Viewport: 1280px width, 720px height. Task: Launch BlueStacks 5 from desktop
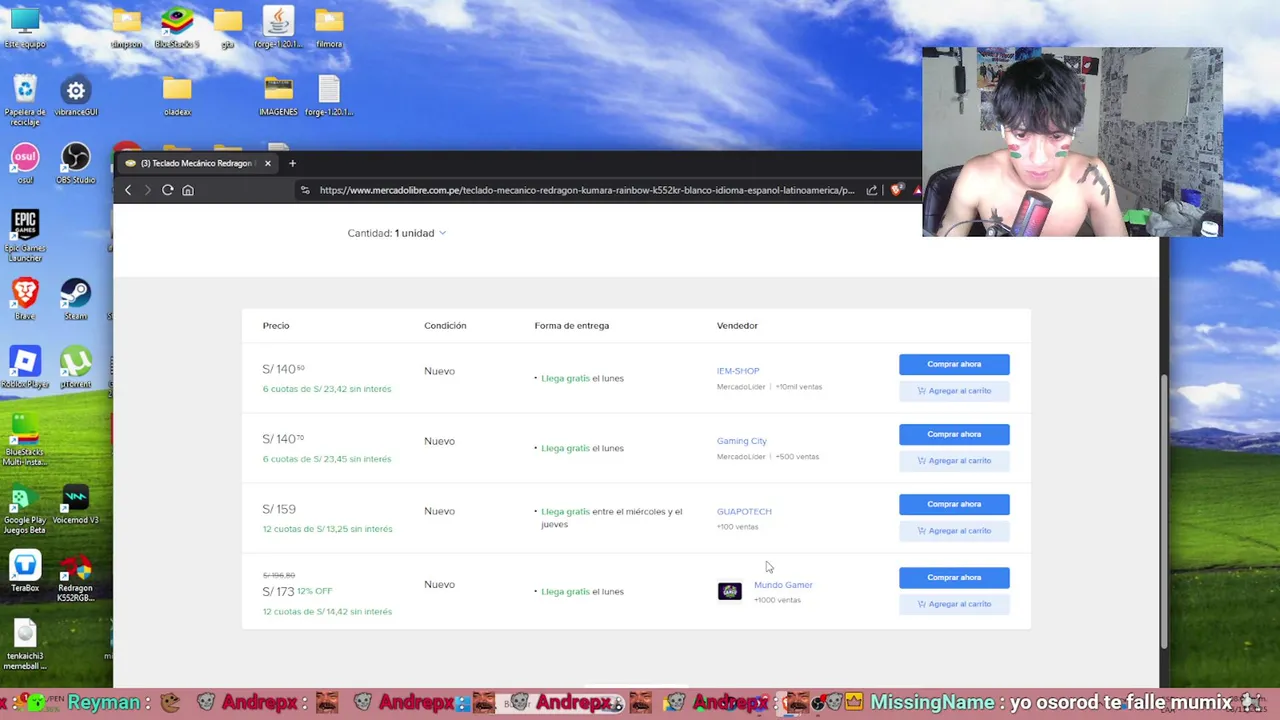(x=177, y=26)
